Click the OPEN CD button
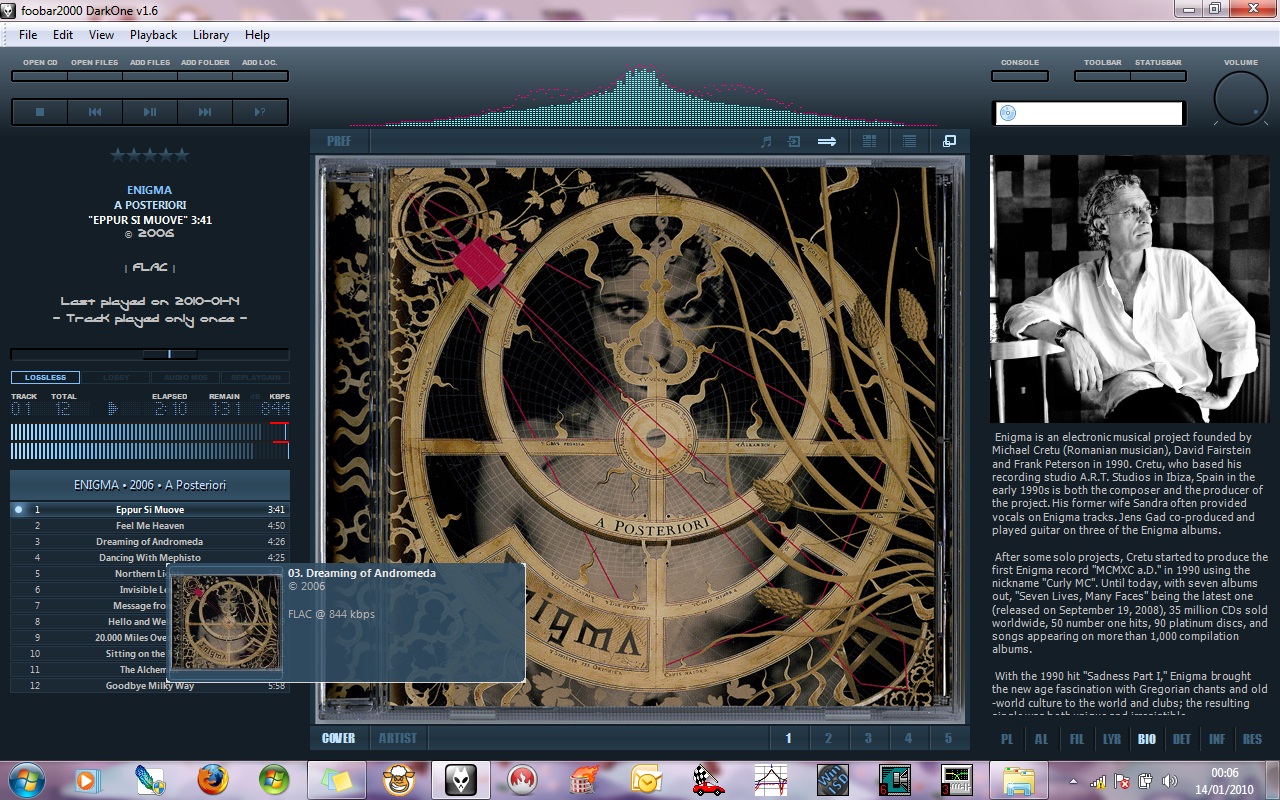 pyautogui.click(x=40, y=75)
